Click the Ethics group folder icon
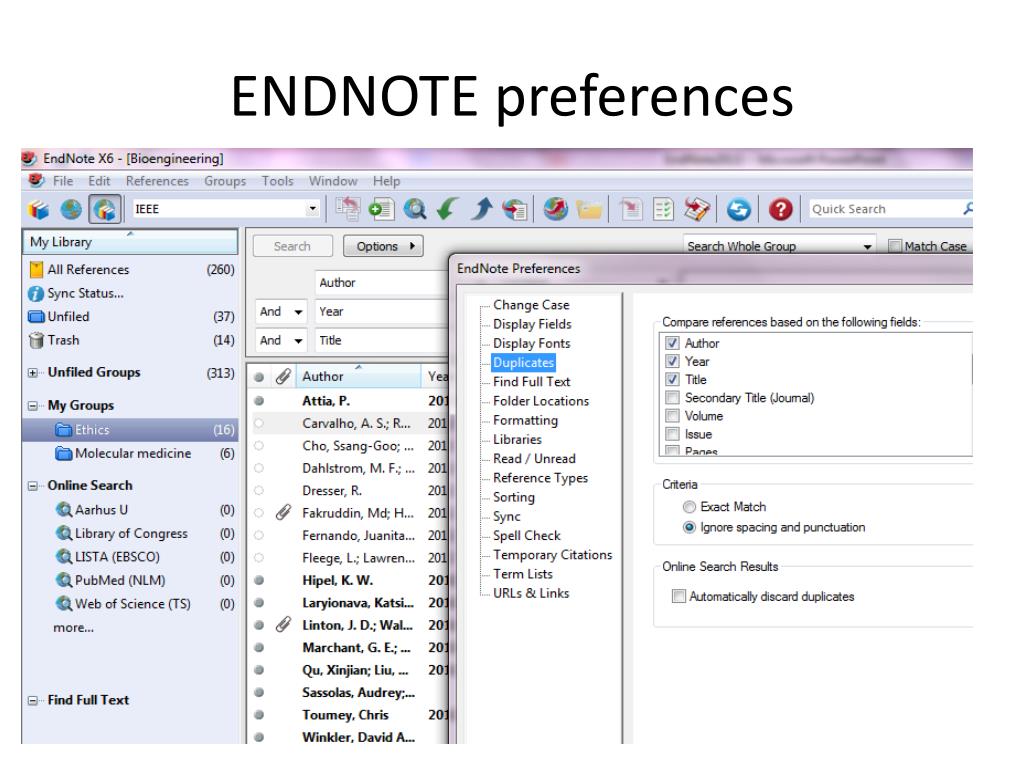1024x768 pixels. pos(63,430)
